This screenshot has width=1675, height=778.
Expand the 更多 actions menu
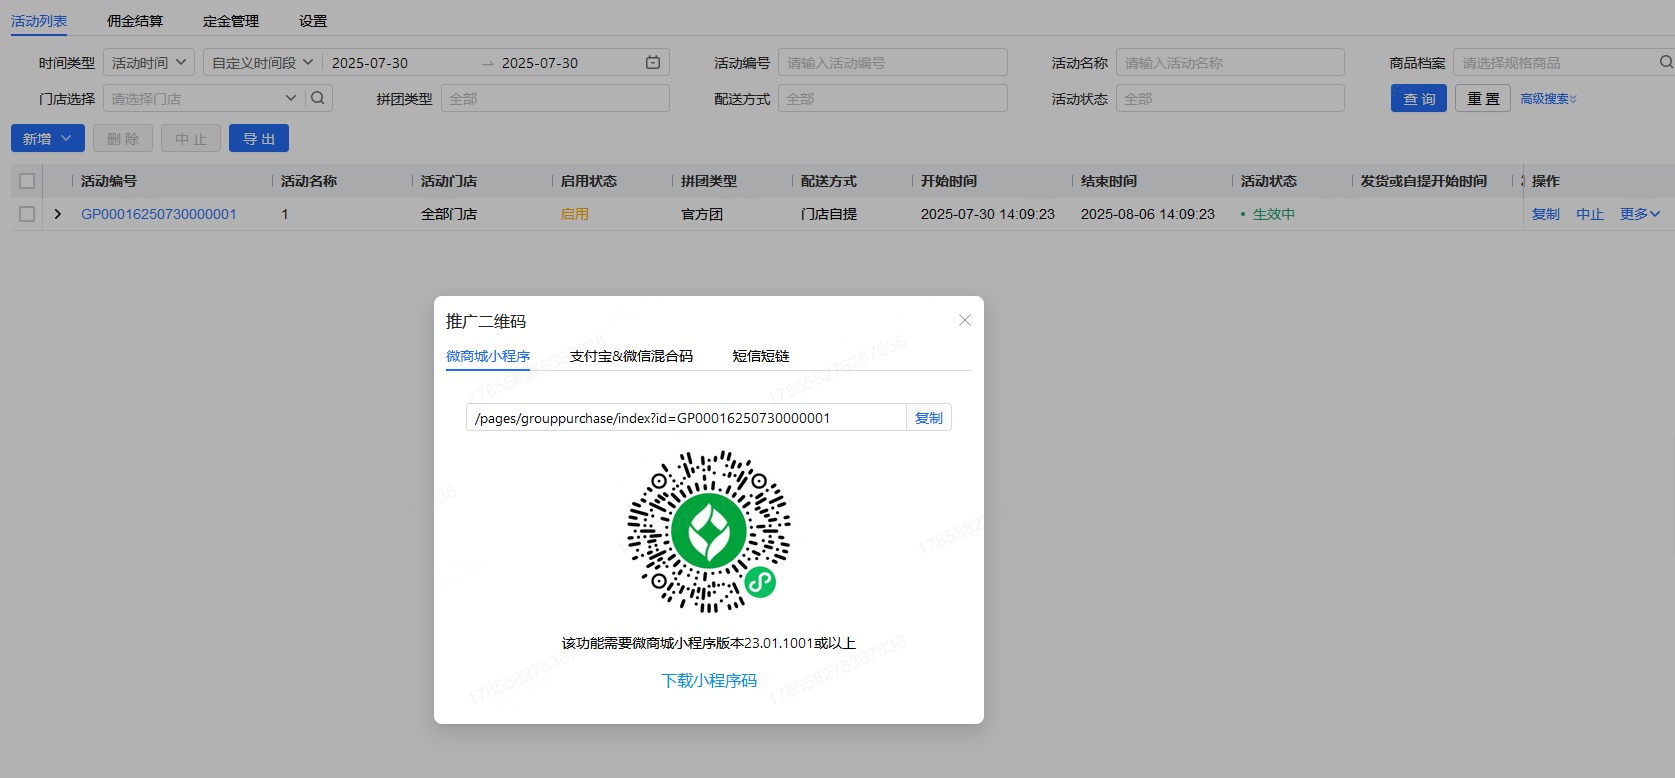1640,214
